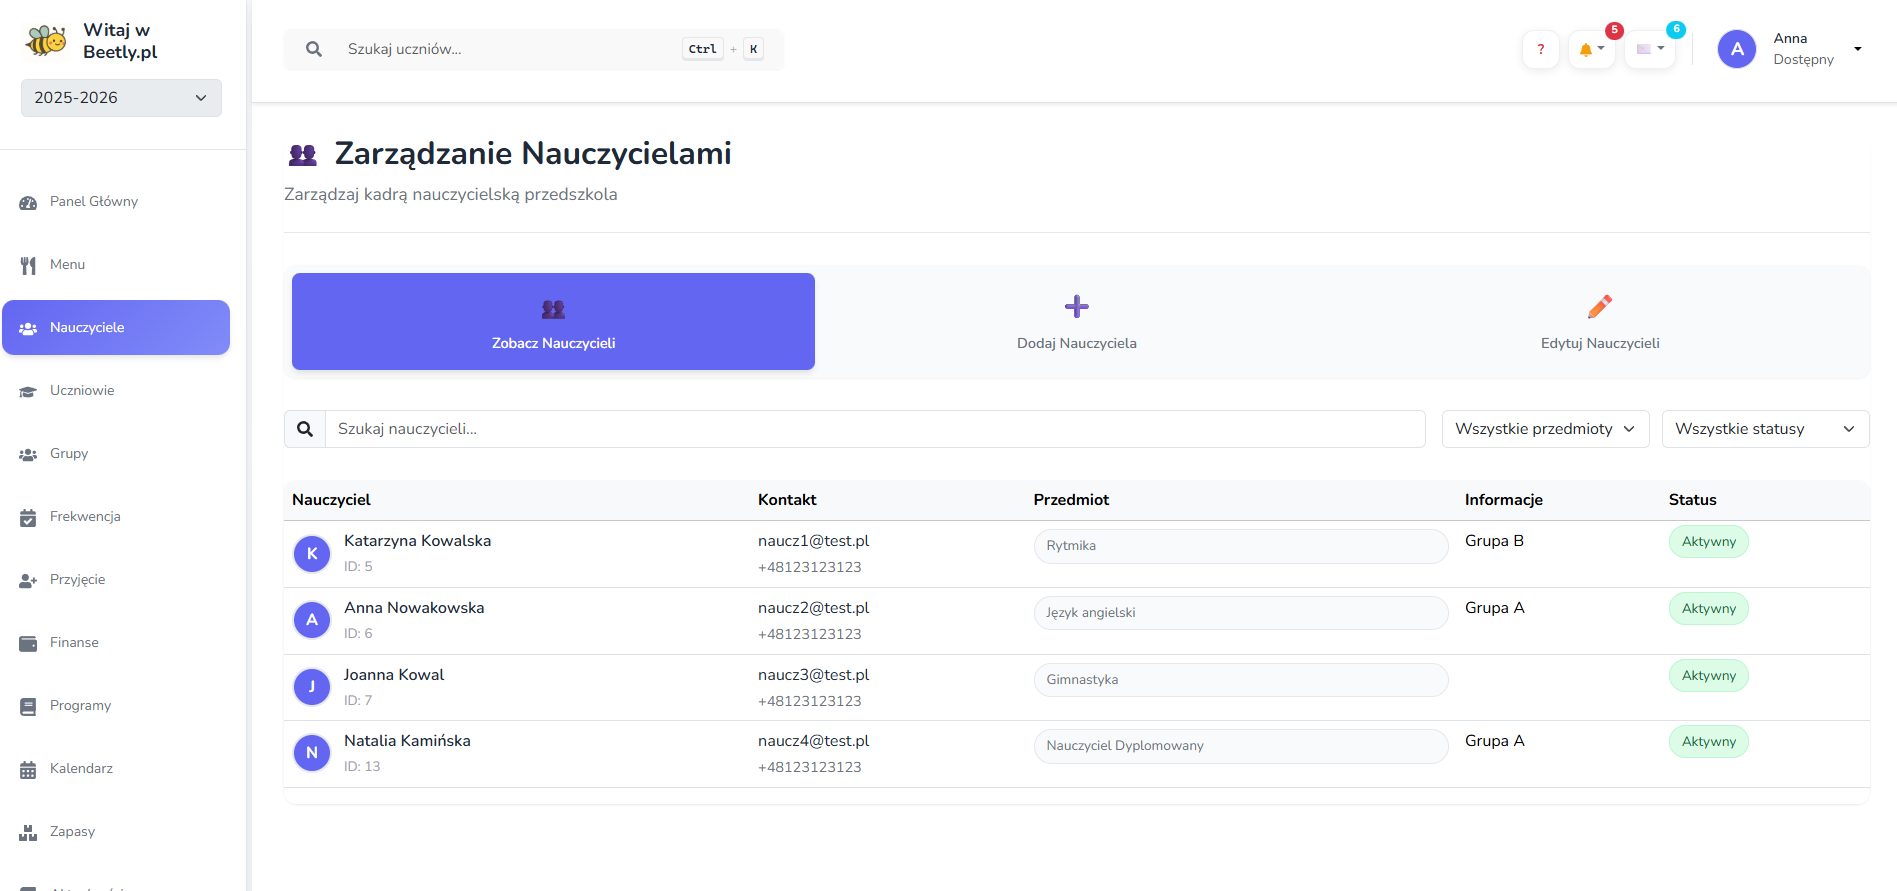Click the Przedmiot column header
Image resolution: width=1897 pixels, height=891 pixels.
[x=1071, y=500]
